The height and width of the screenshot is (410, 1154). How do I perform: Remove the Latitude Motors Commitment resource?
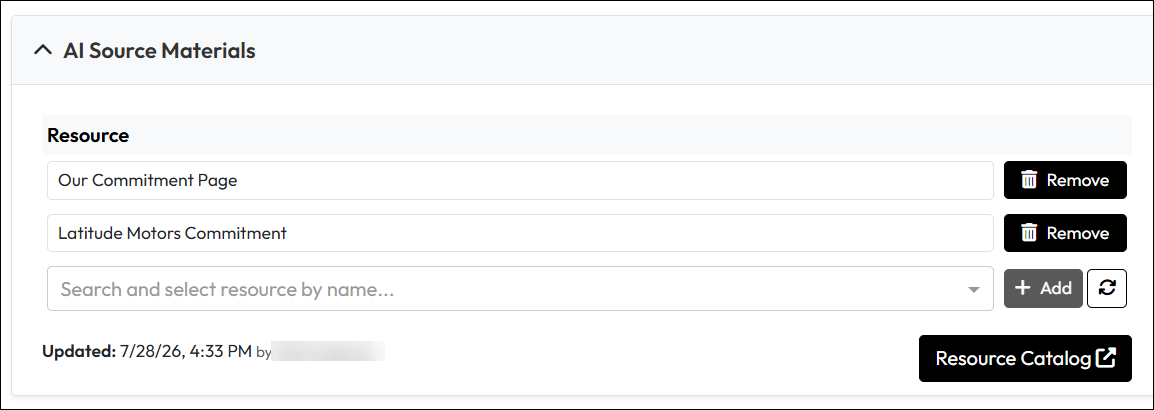tap(1065, 233)
